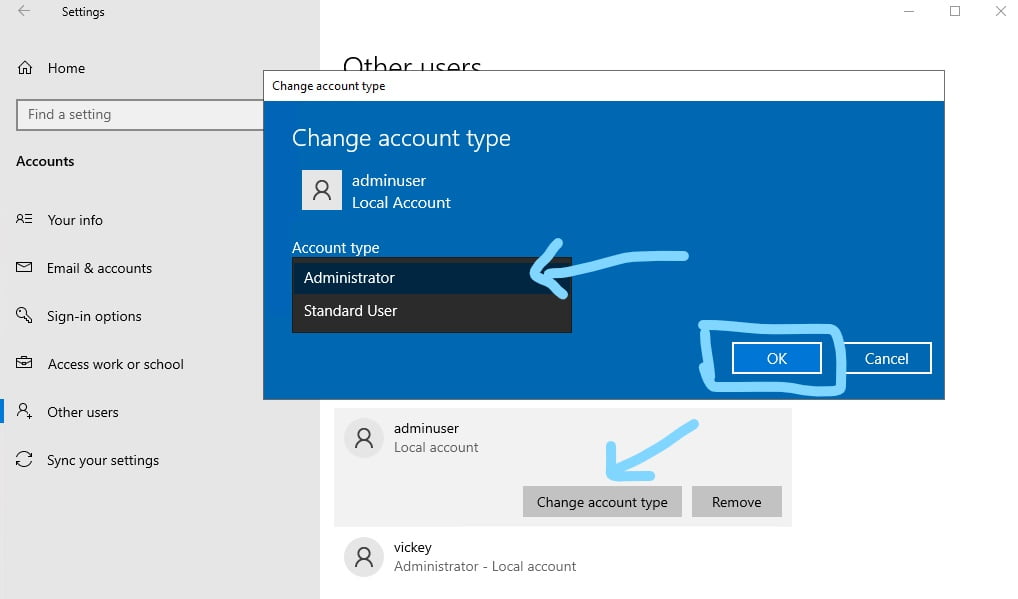The height and width of the screenshot is (599, 1018).
Task: Click the Other users person-plus icon
Action: coord(24,411)
